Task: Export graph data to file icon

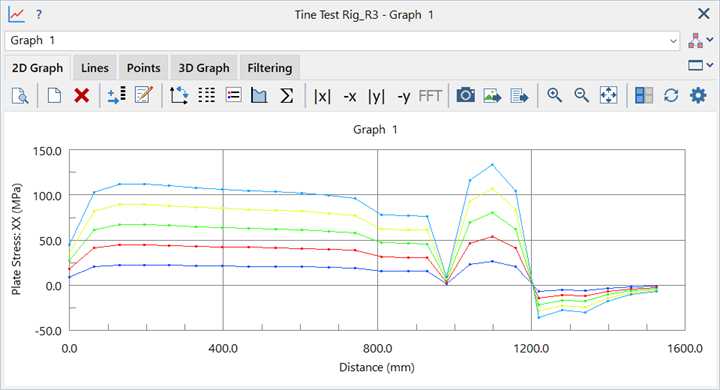Action: (x=519, y=96)
